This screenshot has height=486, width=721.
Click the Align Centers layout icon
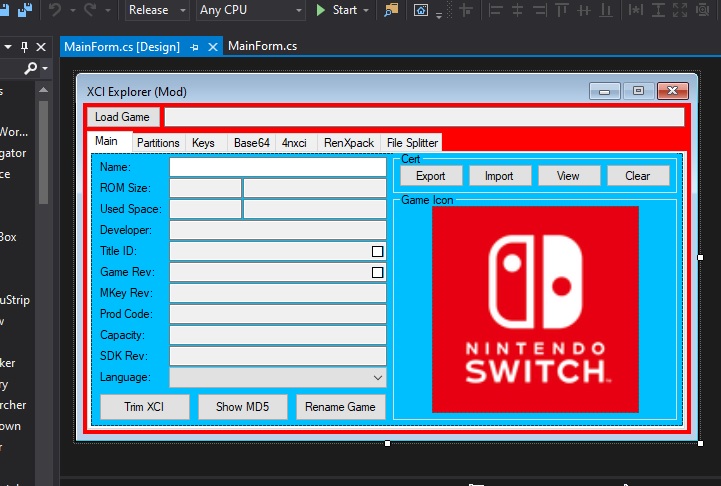(517, 10)
